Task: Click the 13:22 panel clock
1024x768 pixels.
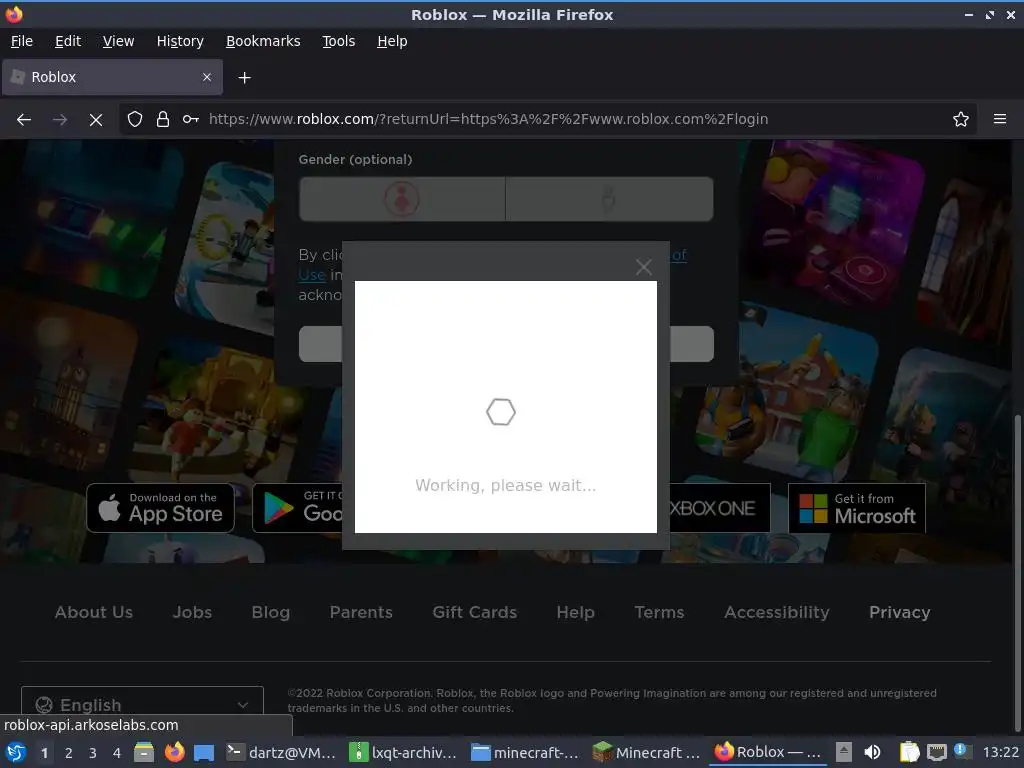Action: click(x=1000, y=752)
